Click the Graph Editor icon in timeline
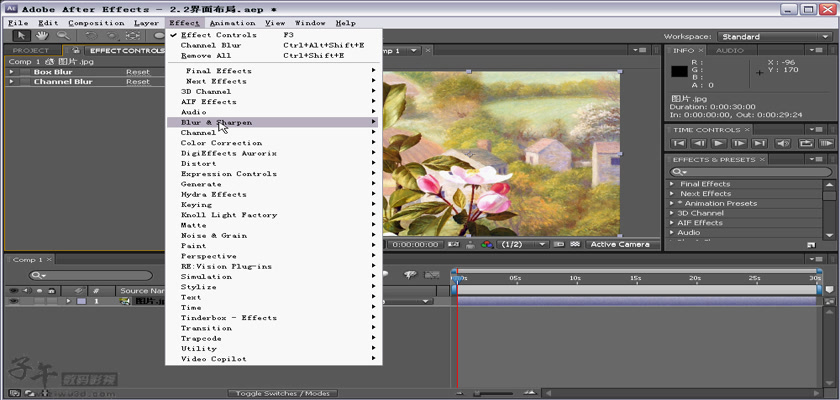Image resolution: width=840 pixels, height=400 pixels. 432,275
